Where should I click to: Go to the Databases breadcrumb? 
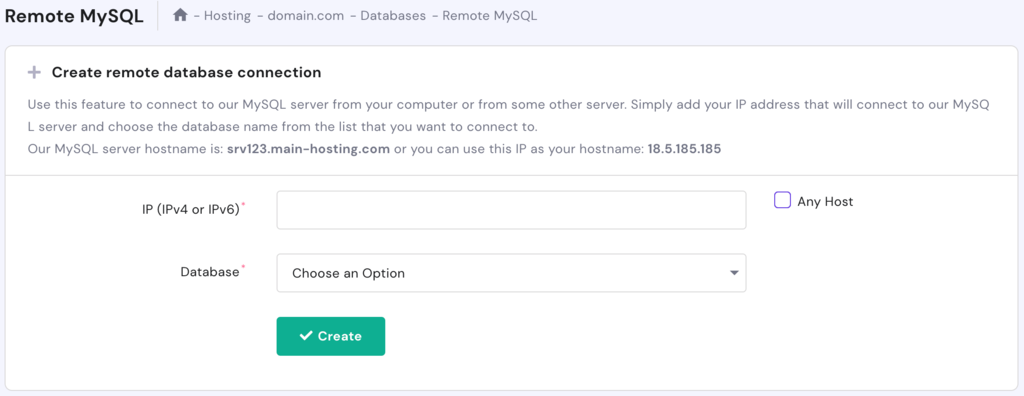[393, 16]
